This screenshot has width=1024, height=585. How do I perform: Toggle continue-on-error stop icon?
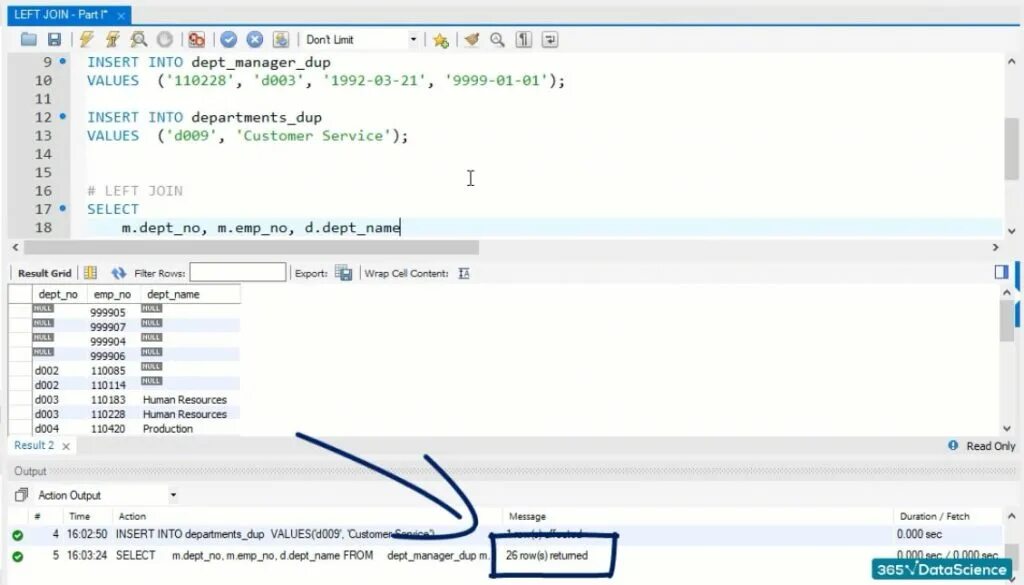[196, 40]
